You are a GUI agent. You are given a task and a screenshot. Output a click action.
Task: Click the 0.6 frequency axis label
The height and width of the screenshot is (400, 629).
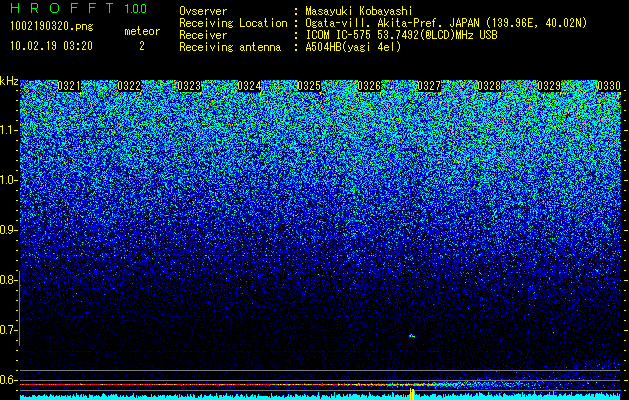(8, 380)
